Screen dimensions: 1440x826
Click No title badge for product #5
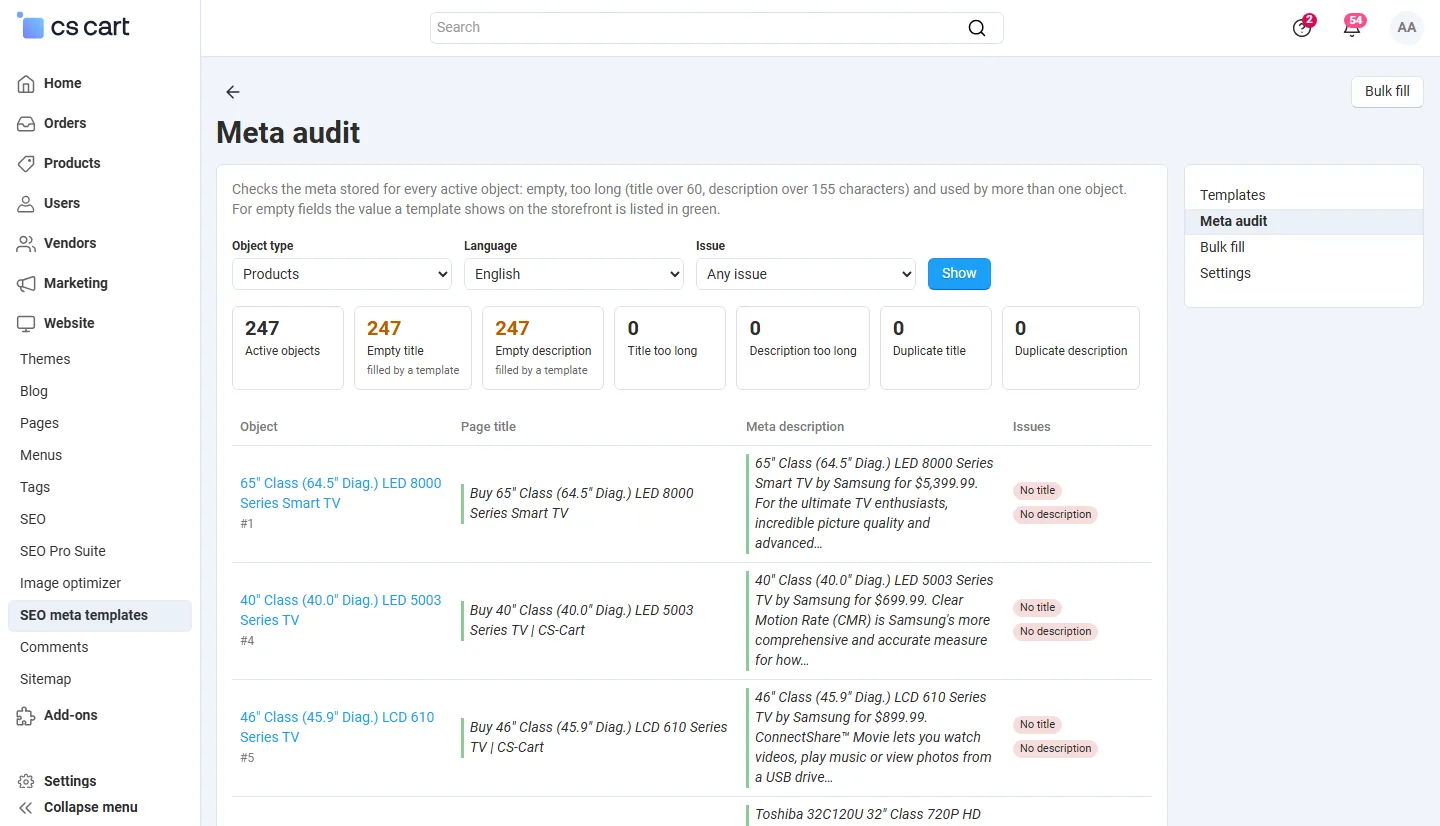[1037, 724]
